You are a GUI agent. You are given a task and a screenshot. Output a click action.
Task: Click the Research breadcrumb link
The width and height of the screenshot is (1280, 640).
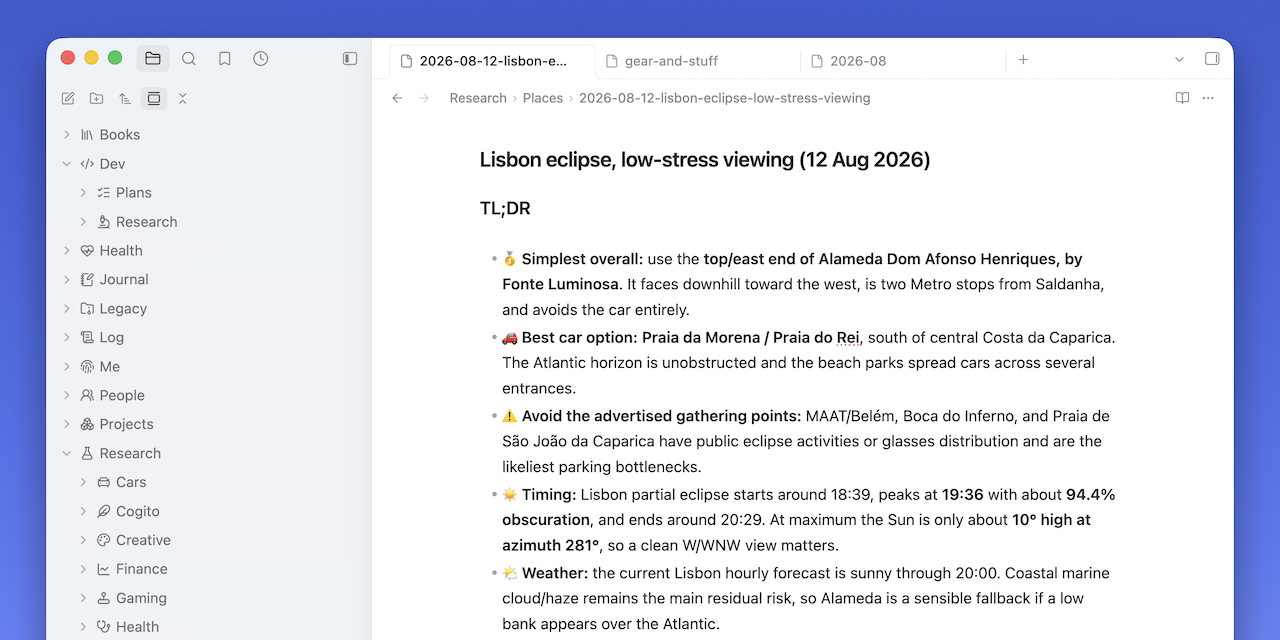point(478,98)
